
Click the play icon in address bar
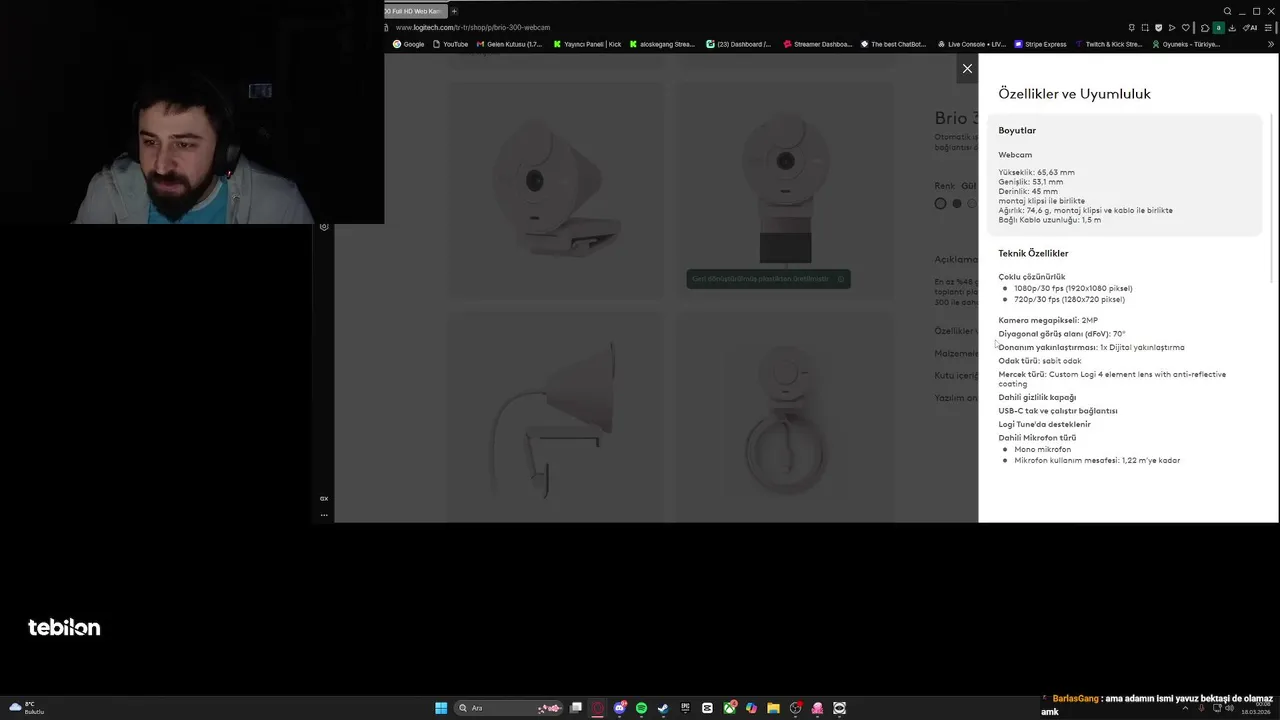1172,27
